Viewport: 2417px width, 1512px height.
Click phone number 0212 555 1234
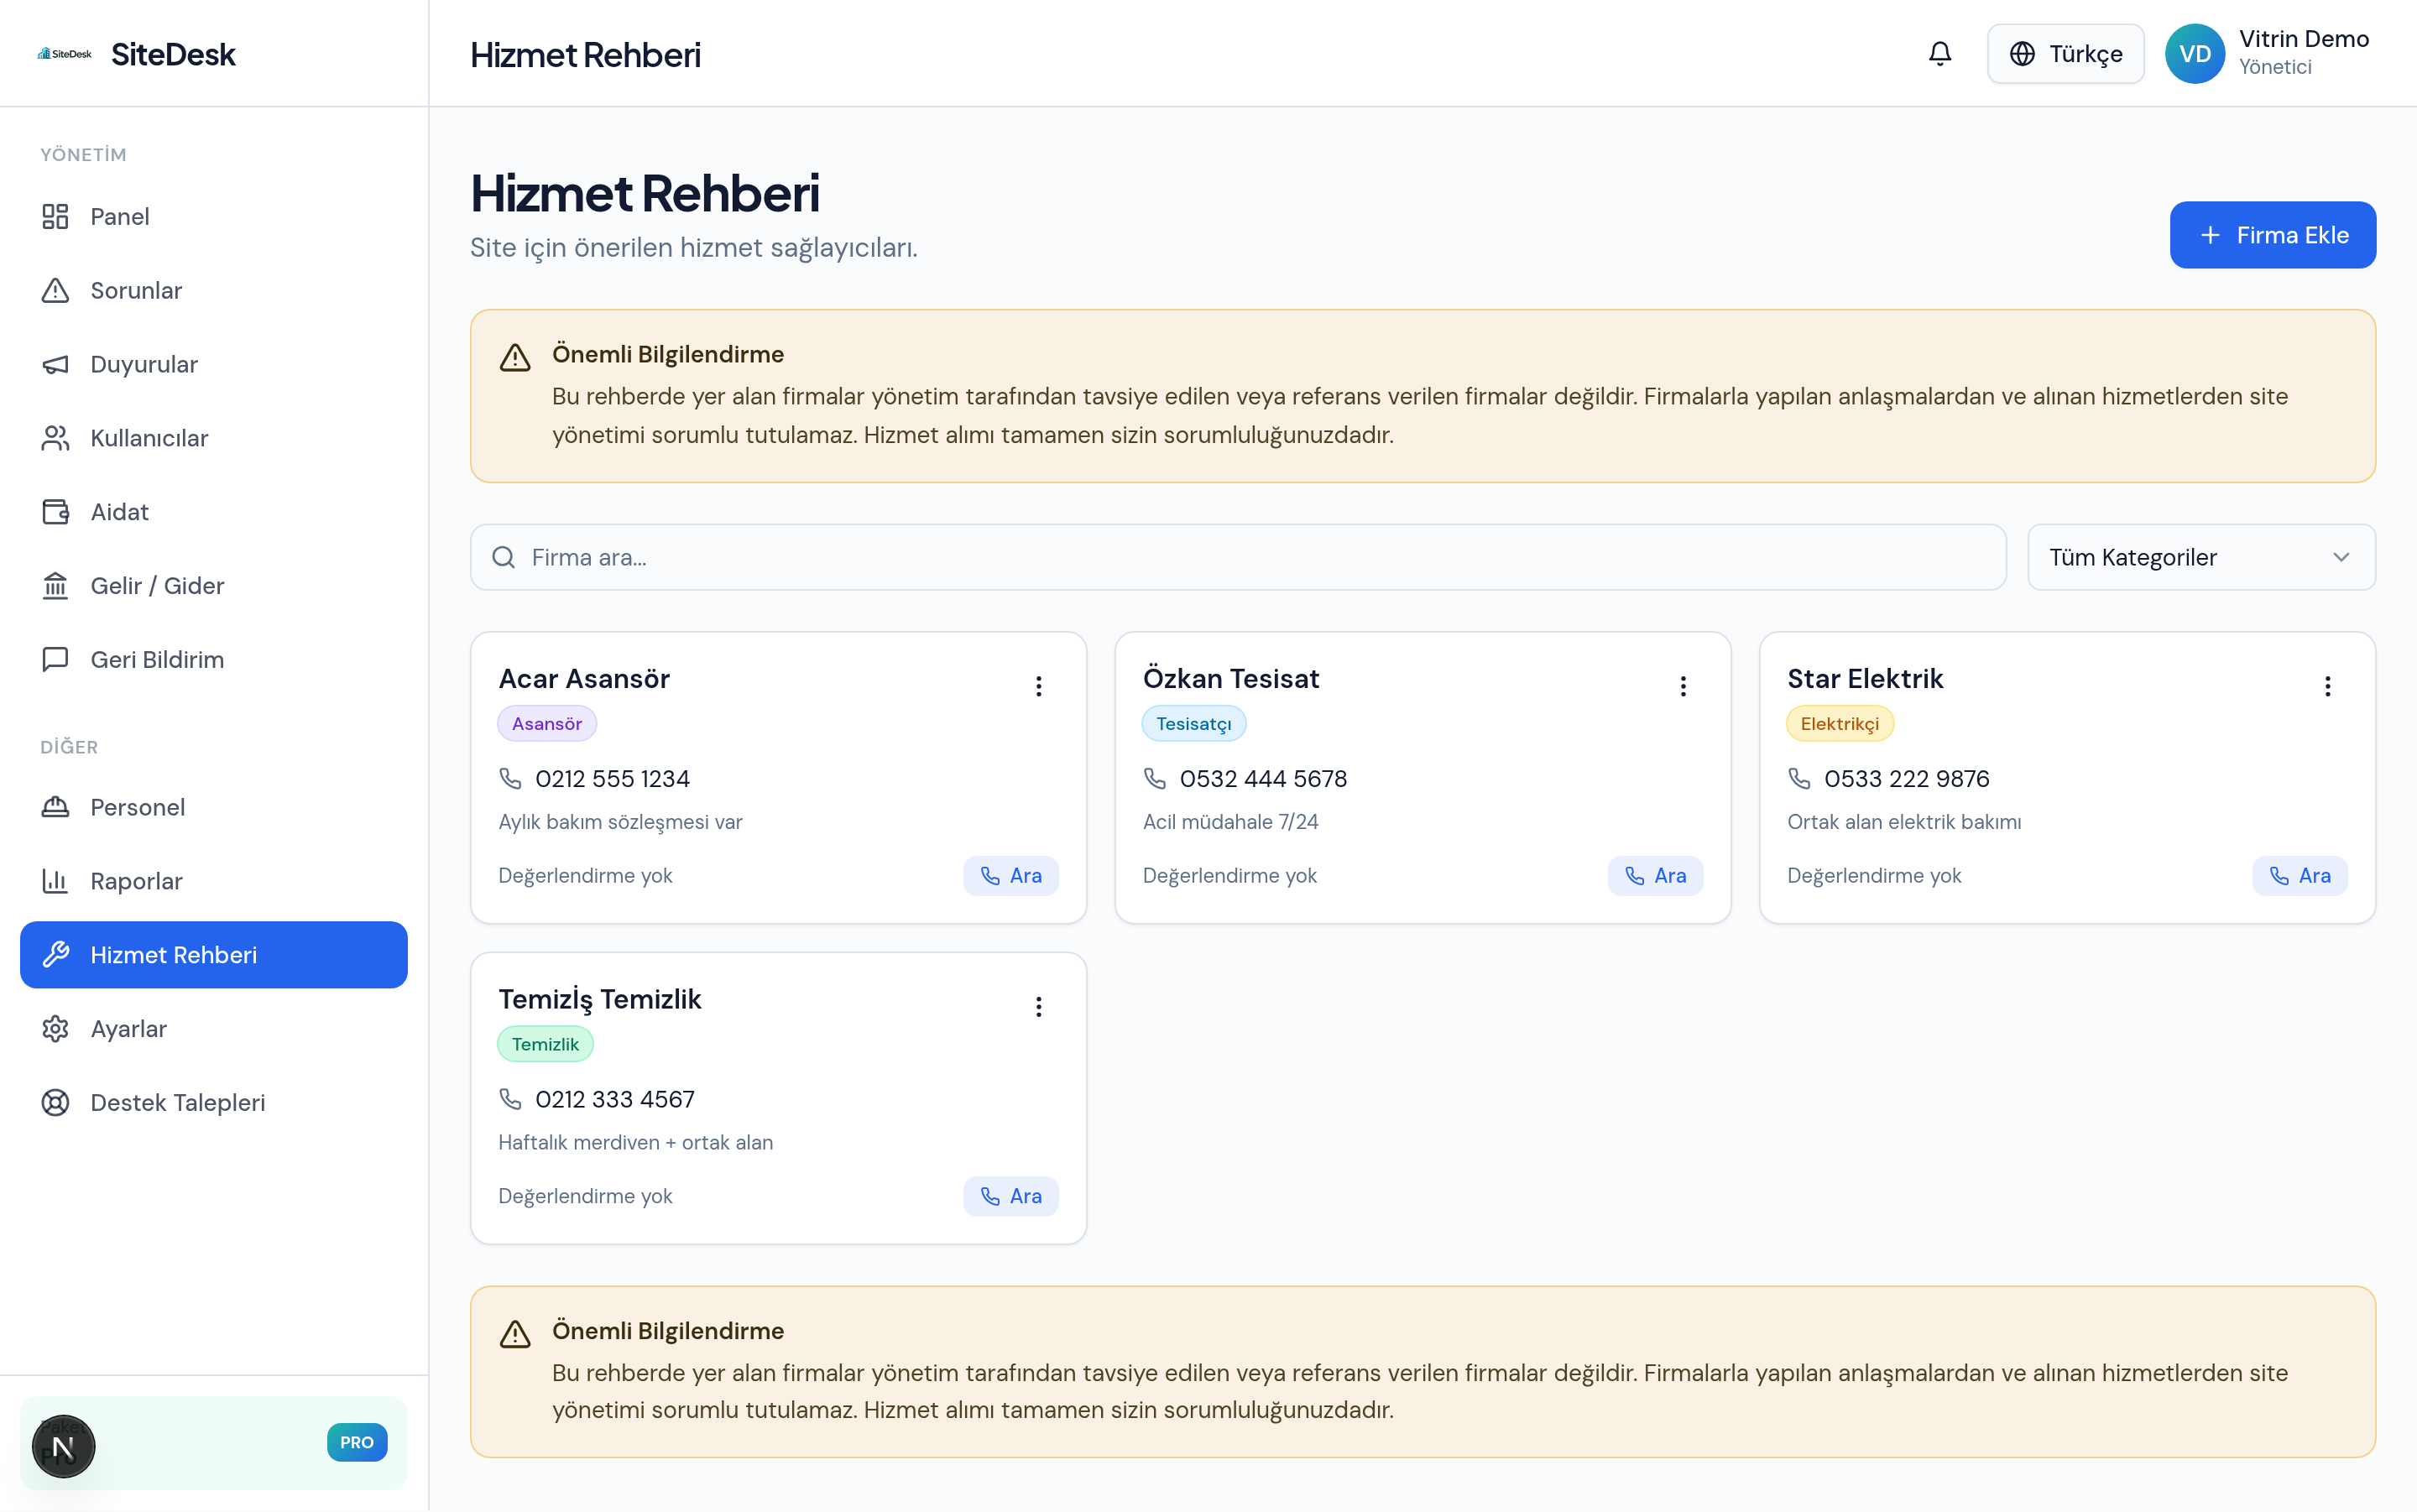(x=612, y=779)
